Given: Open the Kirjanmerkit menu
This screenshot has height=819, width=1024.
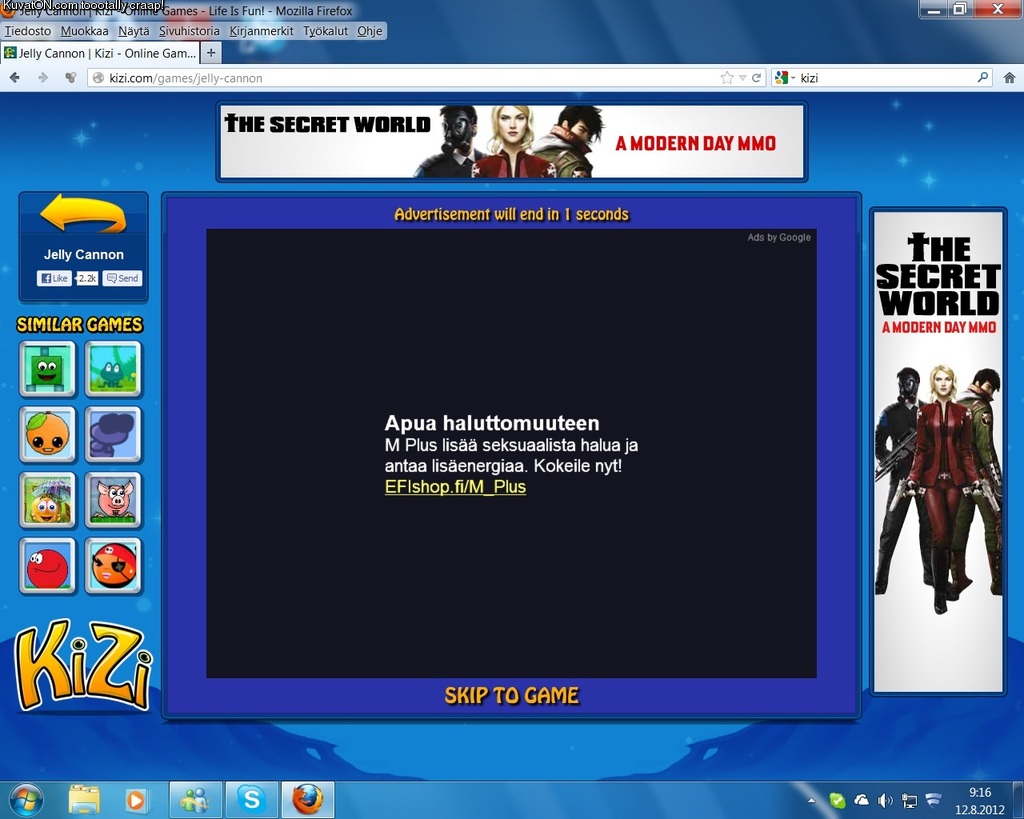Looking at the screenshot, I should click(261, 31).
